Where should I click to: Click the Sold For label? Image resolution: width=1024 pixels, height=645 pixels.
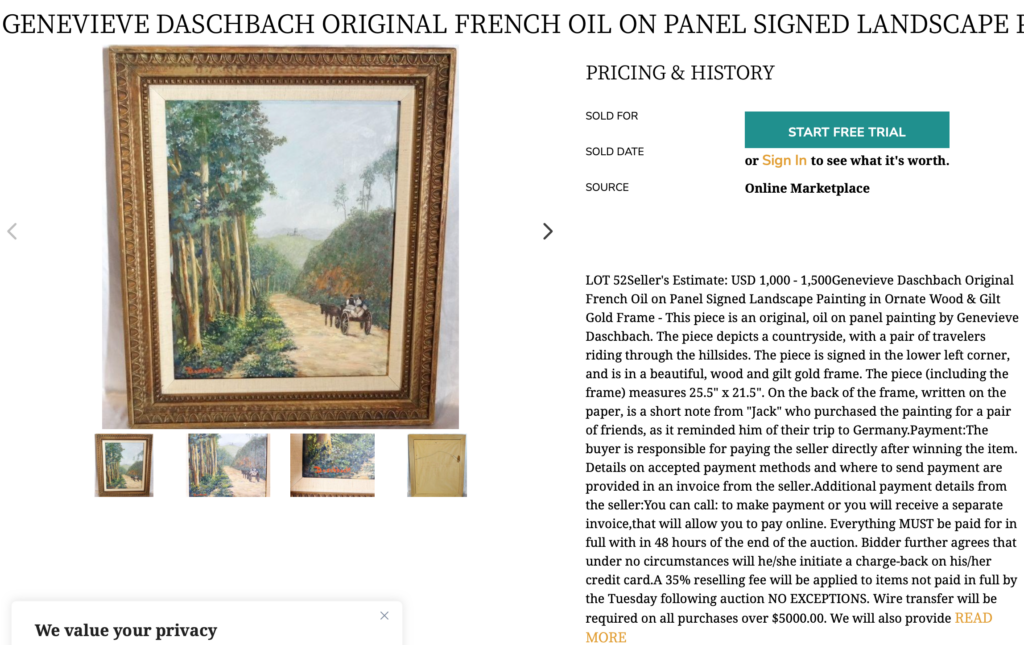(x=612, y=116)
